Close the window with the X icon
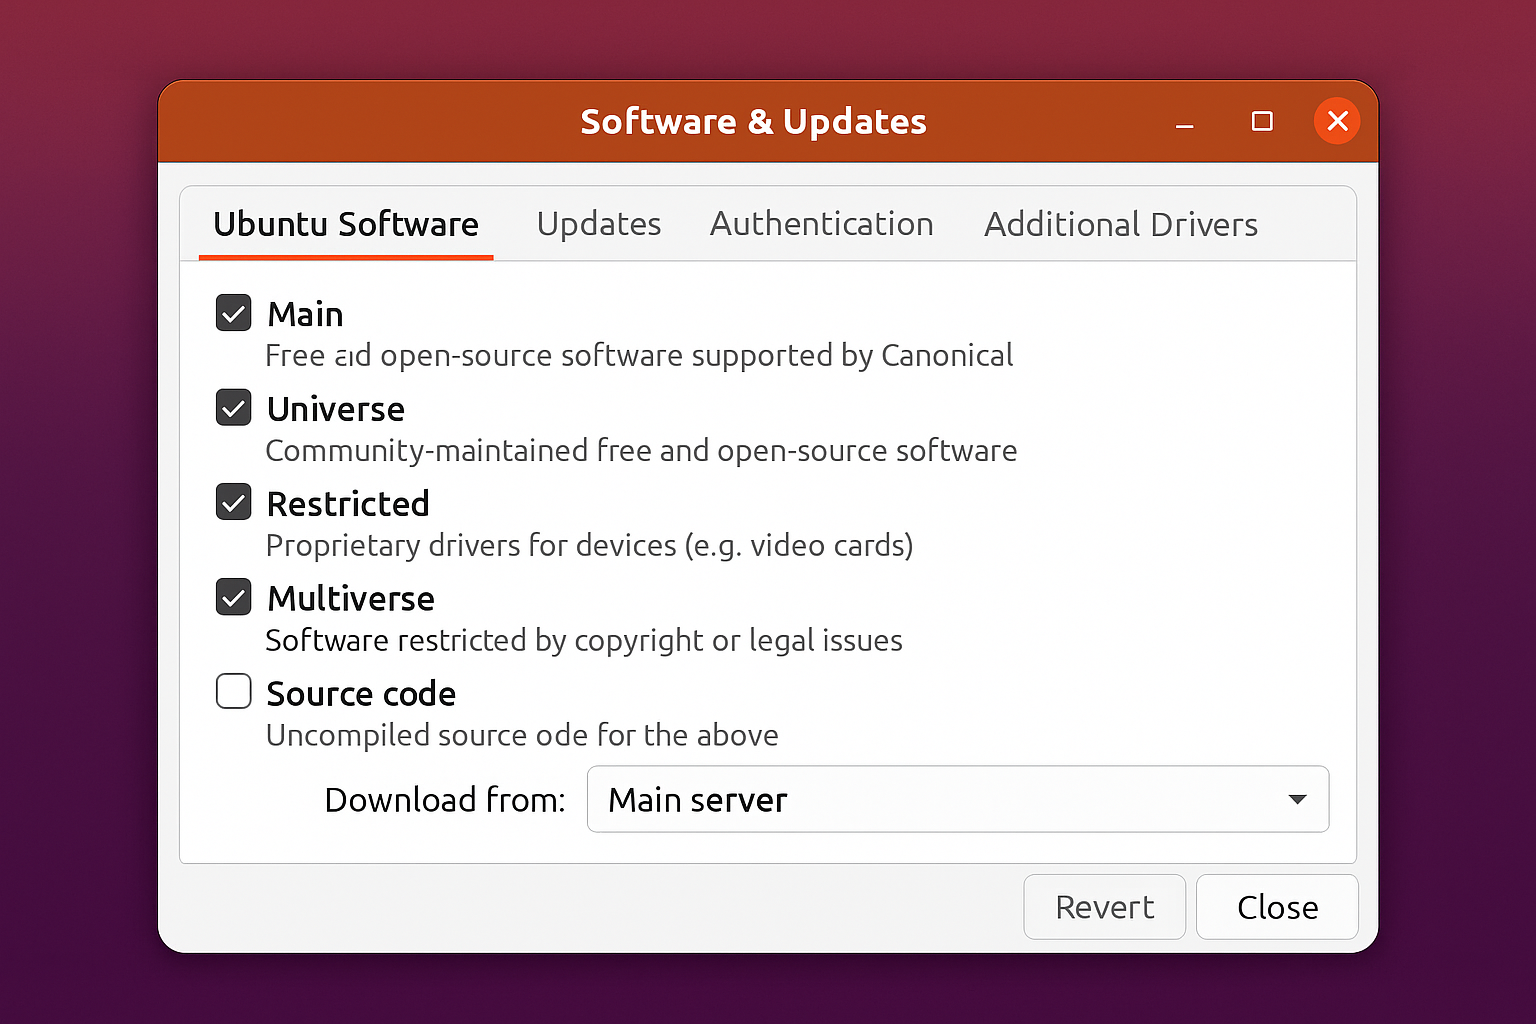The image size is (1536, 1024). point(1337,121)
